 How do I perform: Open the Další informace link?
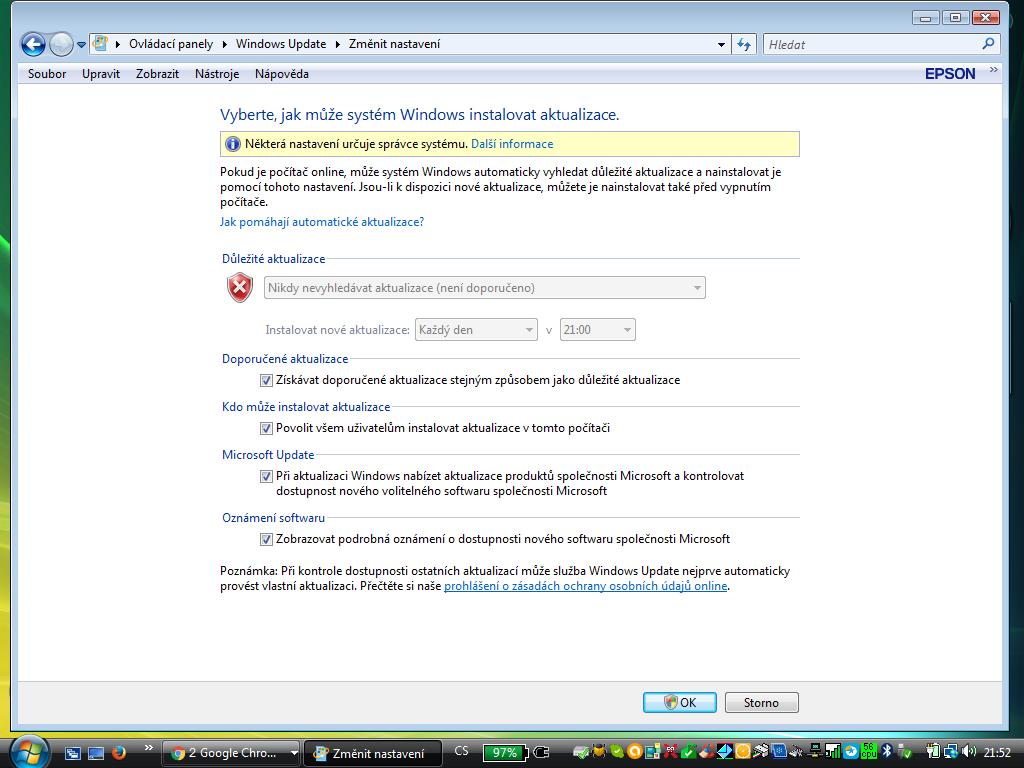pos(512,144)
